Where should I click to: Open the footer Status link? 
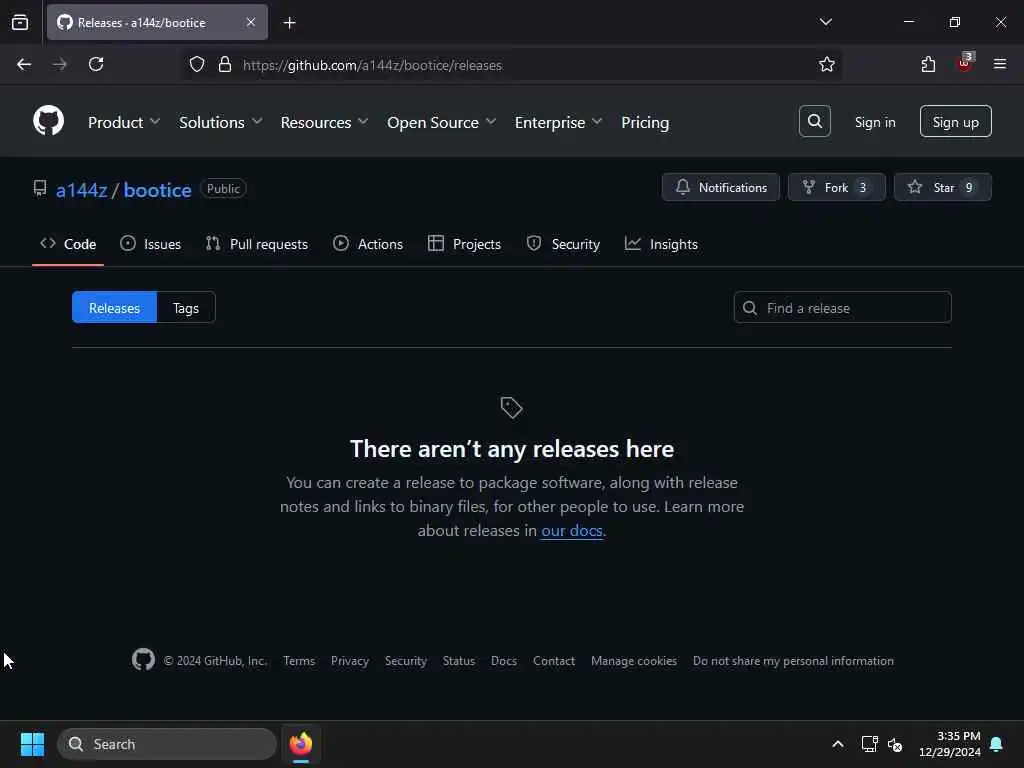coord(458,660)
